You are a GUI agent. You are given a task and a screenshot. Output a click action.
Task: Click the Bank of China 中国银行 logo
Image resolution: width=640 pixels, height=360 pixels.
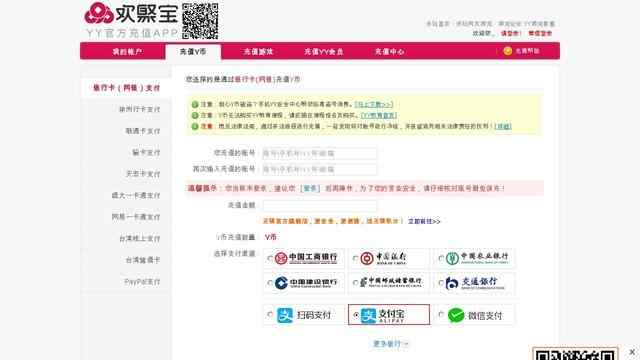click(384, 258)
